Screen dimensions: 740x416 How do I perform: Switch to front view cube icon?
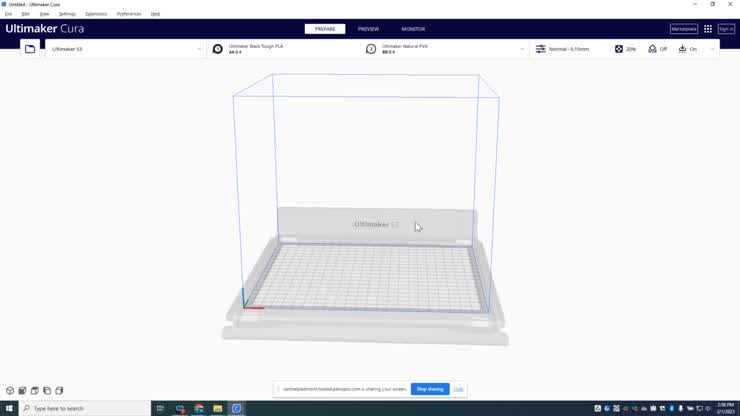22,391
